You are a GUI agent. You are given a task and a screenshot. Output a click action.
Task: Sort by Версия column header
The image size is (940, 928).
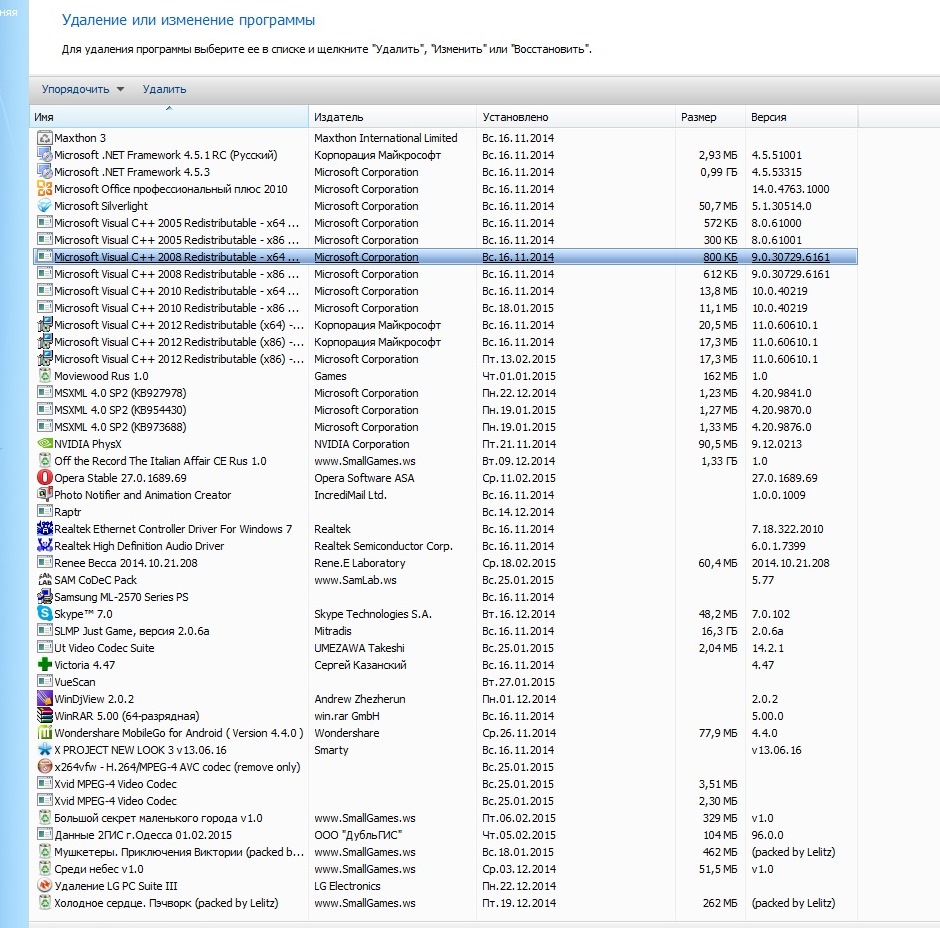click(x=800, y=117)
